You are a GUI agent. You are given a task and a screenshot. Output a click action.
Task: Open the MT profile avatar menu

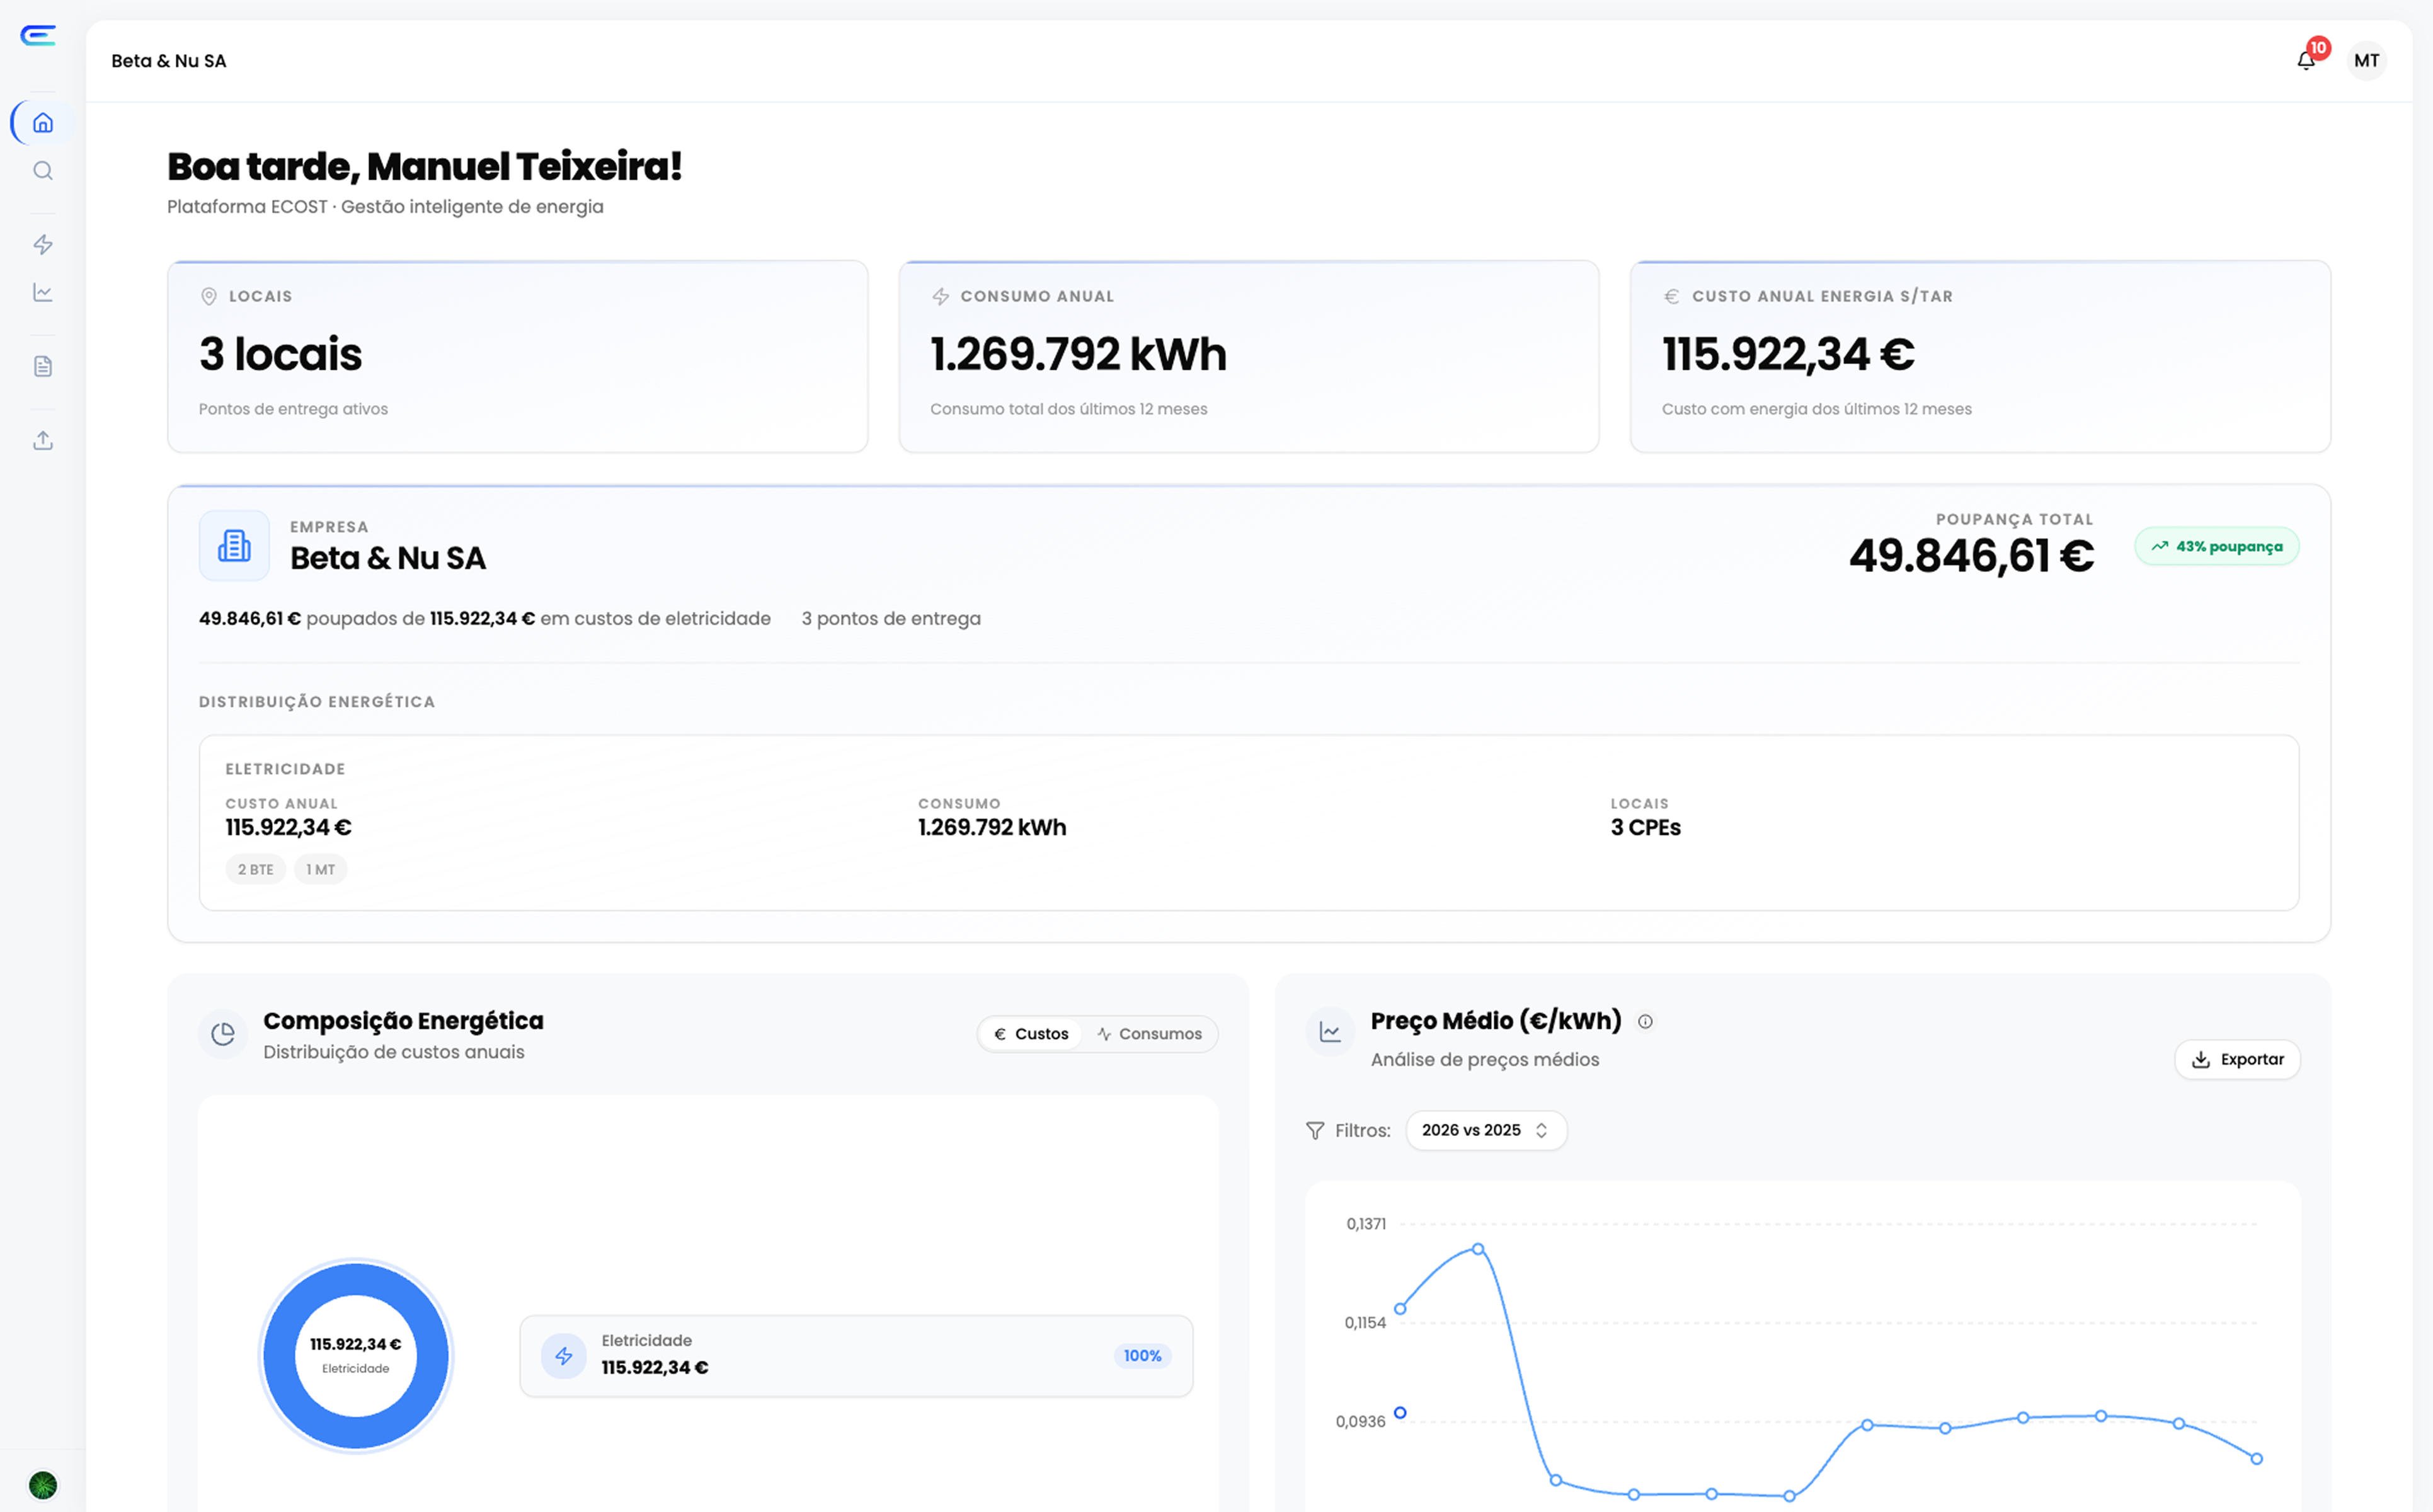pos(2366,60)
